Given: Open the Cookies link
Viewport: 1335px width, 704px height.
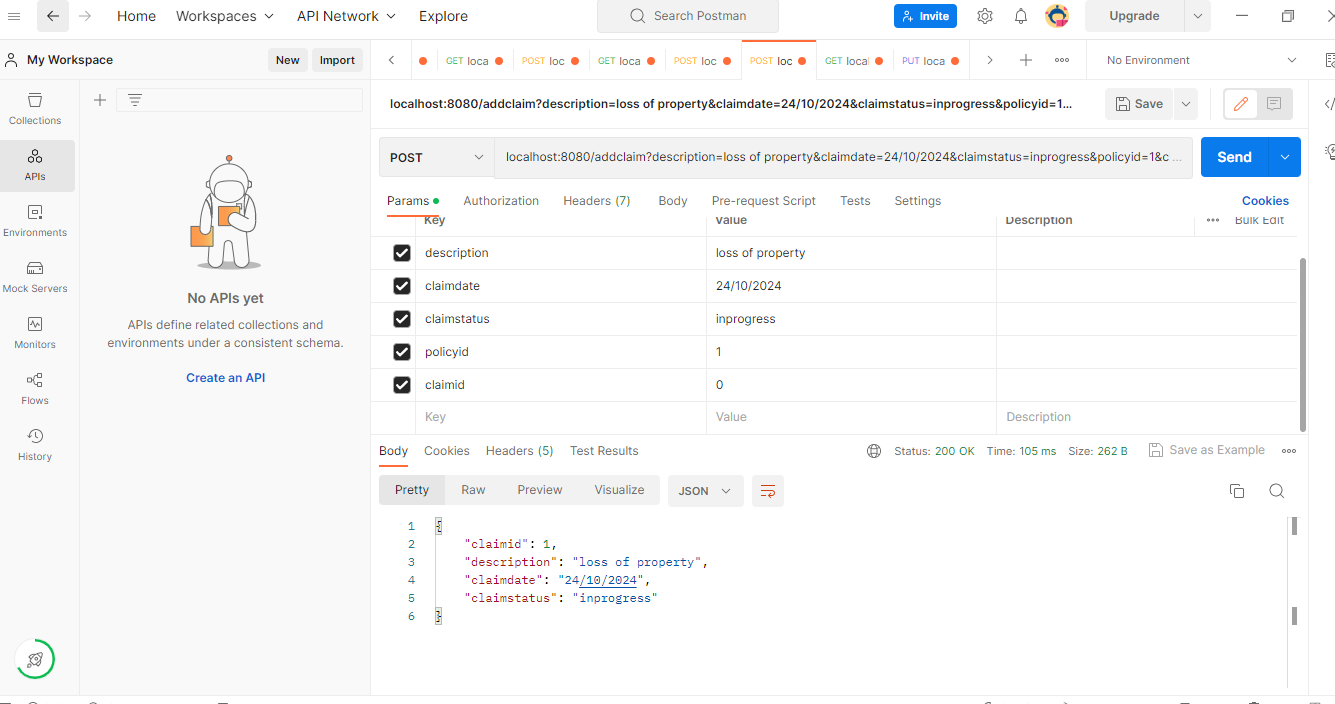Looking at the screenshot, I should pos(1265,201).
